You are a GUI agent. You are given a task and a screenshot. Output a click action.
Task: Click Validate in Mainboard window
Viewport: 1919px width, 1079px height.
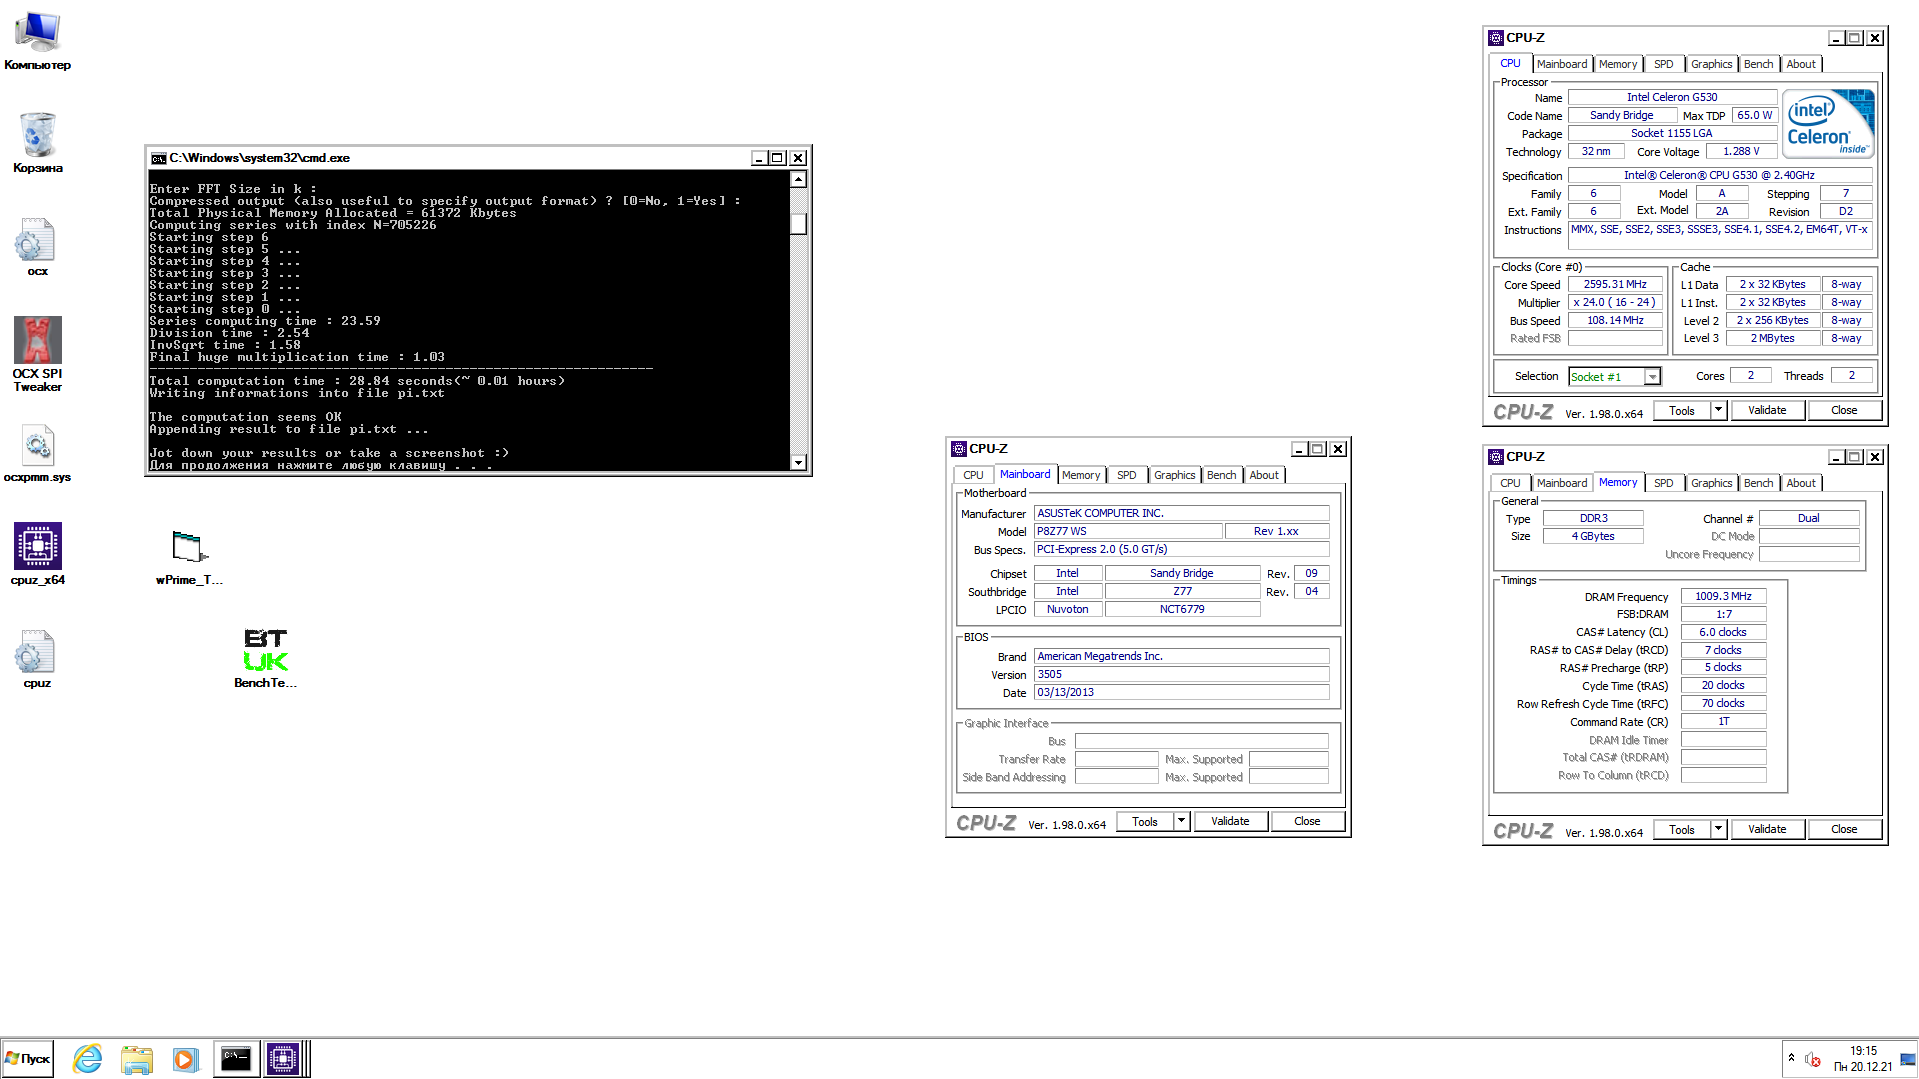pyautogui.click(x=1230, y=821)
